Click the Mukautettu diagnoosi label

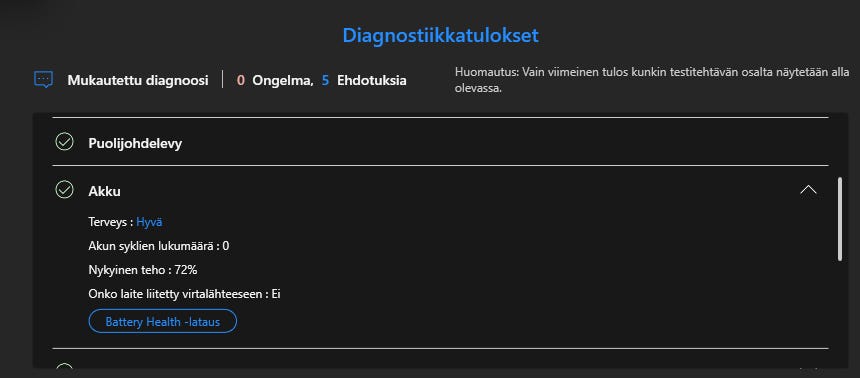tap(138, 81)
